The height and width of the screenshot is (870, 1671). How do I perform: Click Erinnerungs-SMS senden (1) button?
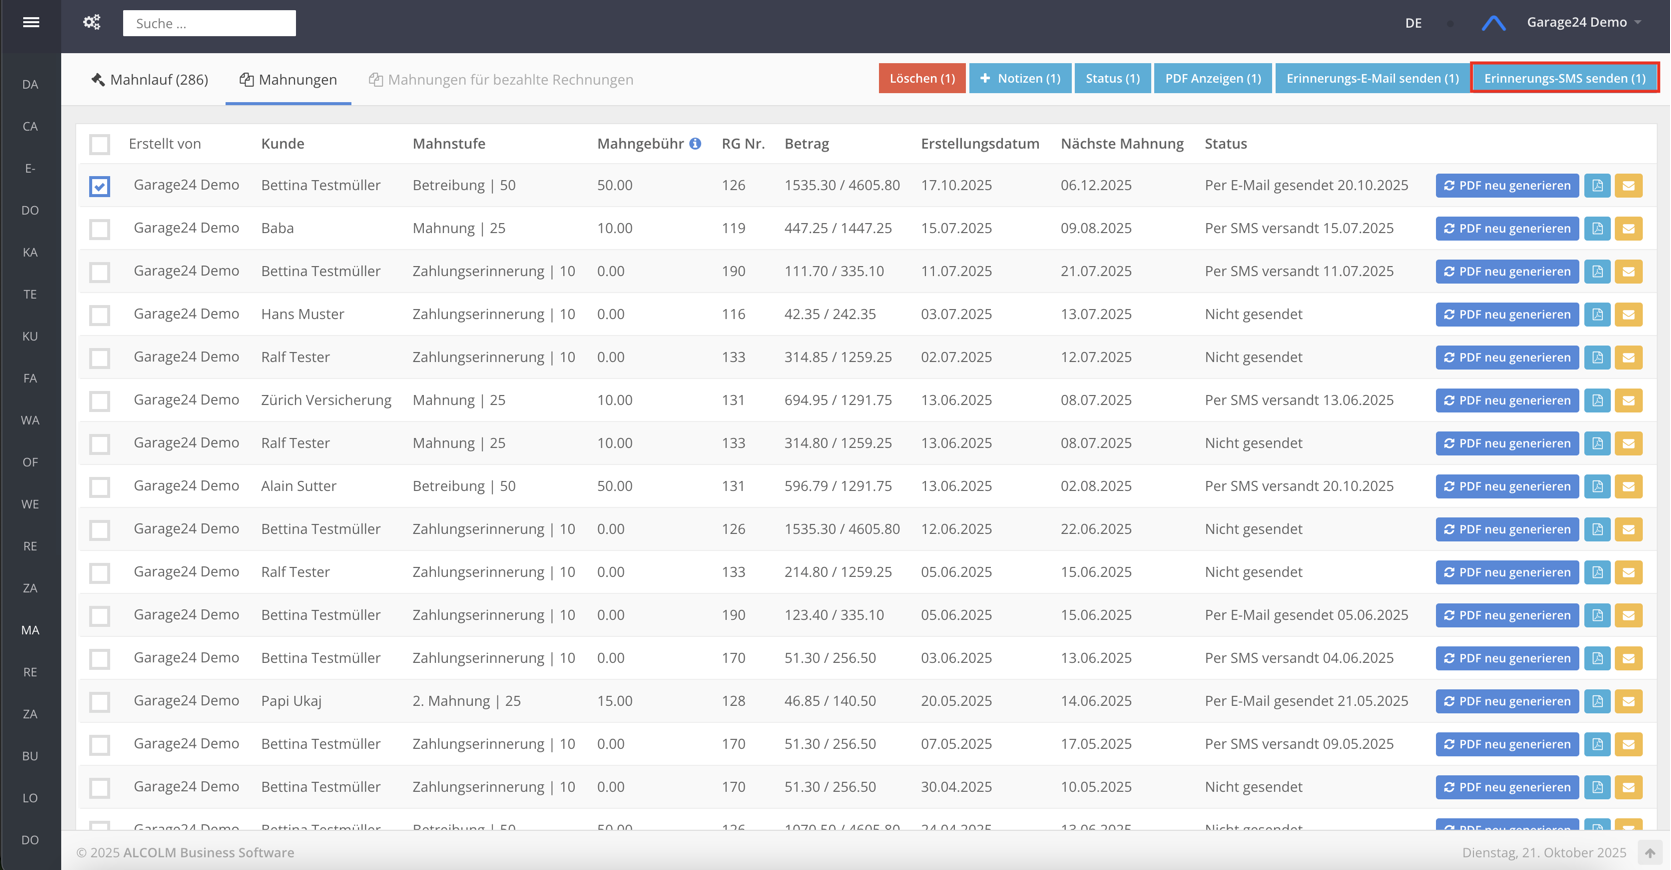coord(1564,78)
